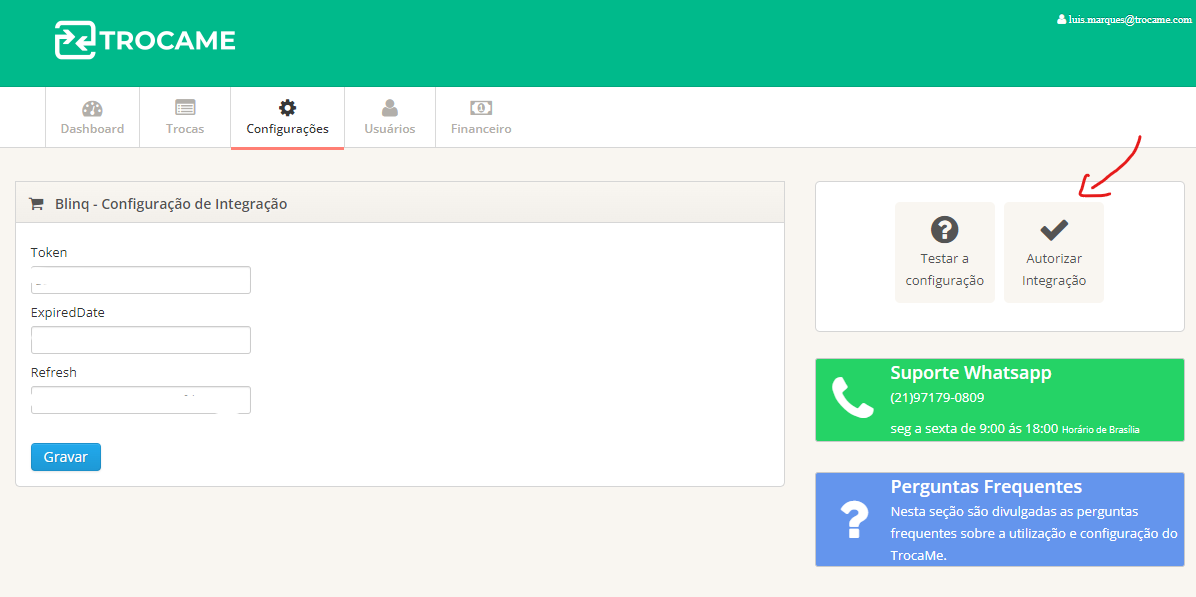Image resolution: width=1196 pixels, height=597 pixels.
Task: Click the Configurações gear icon
Action: coord(288,108)
